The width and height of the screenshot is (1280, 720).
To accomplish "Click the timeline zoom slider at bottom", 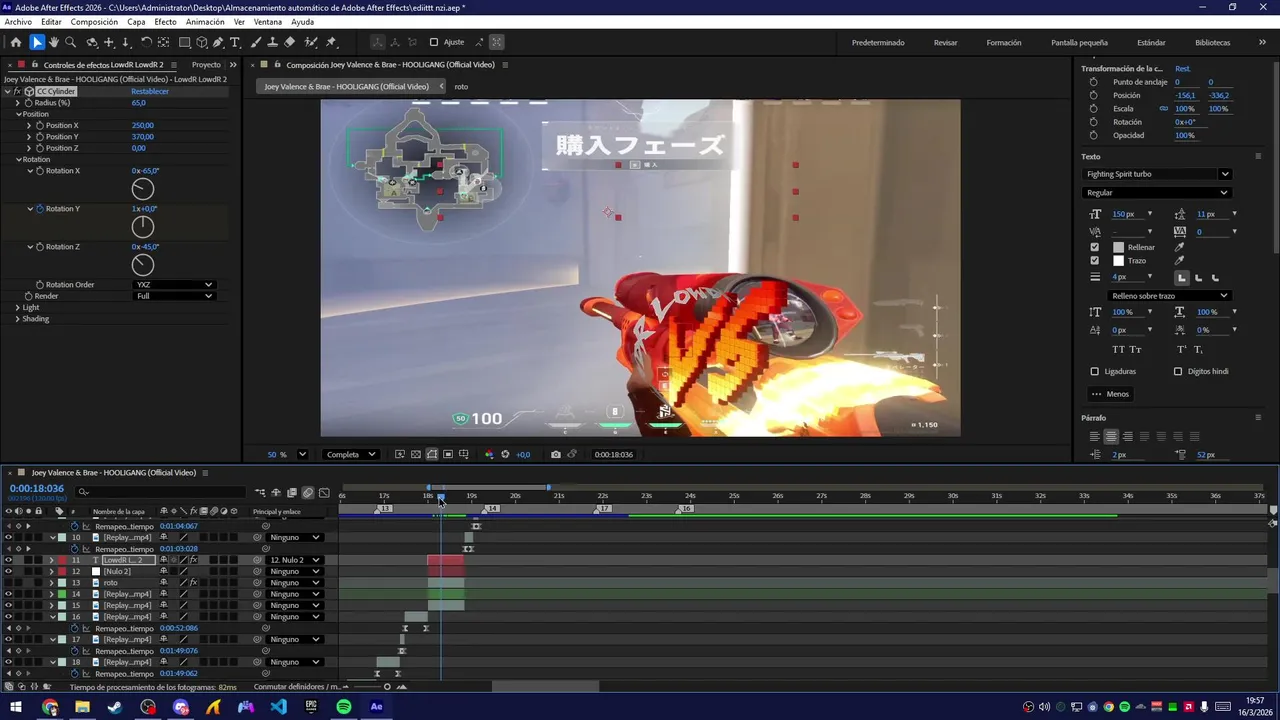I will point(372,687).
